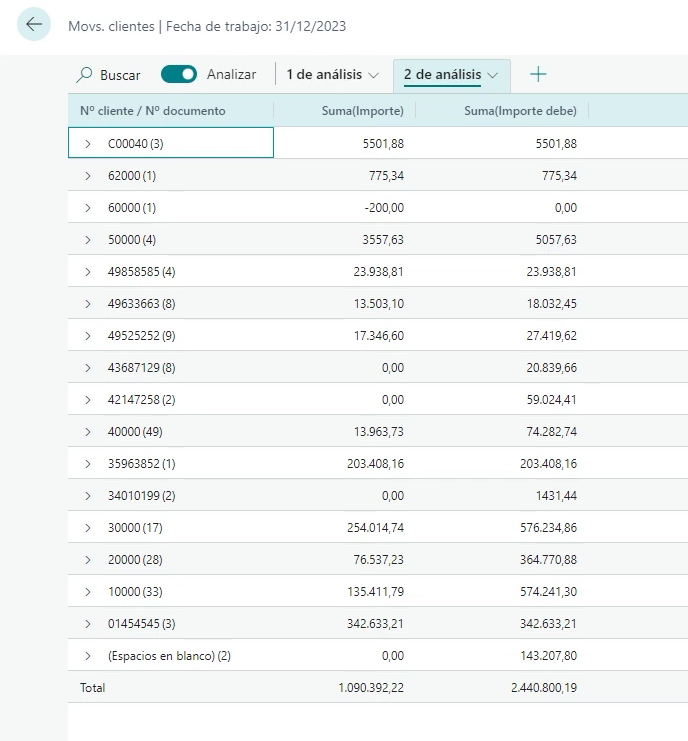Add a new analysis tab with plus icon
Image resolution: width=688 pixels, height=741 pixels.
pos(538,75)
